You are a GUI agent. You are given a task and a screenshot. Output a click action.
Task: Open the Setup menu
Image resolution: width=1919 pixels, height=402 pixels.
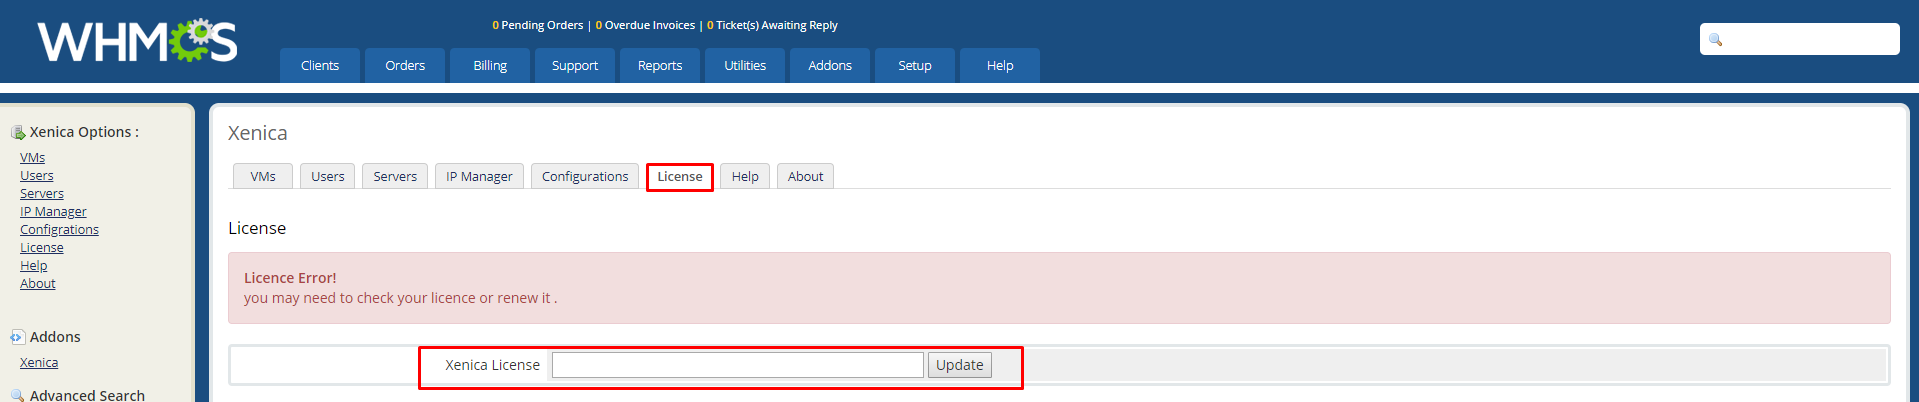click(915, 65)
